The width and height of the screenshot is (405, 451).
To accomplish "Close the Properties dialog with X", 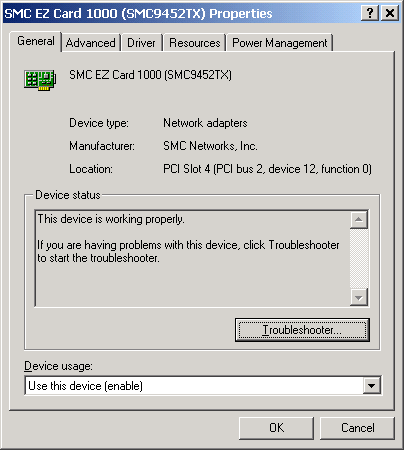I will click(390, 13).
